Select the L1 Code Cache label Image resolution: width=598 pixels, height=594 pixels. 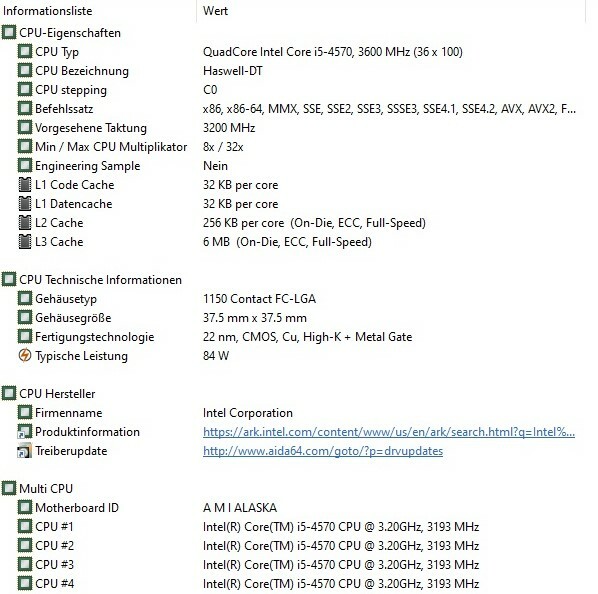(74, 185)
